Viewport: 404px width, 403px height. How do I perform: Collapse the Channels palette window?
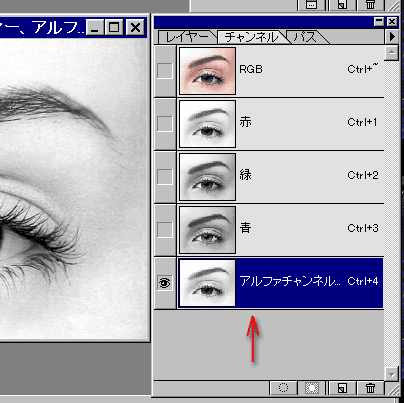tap(379, 22)
